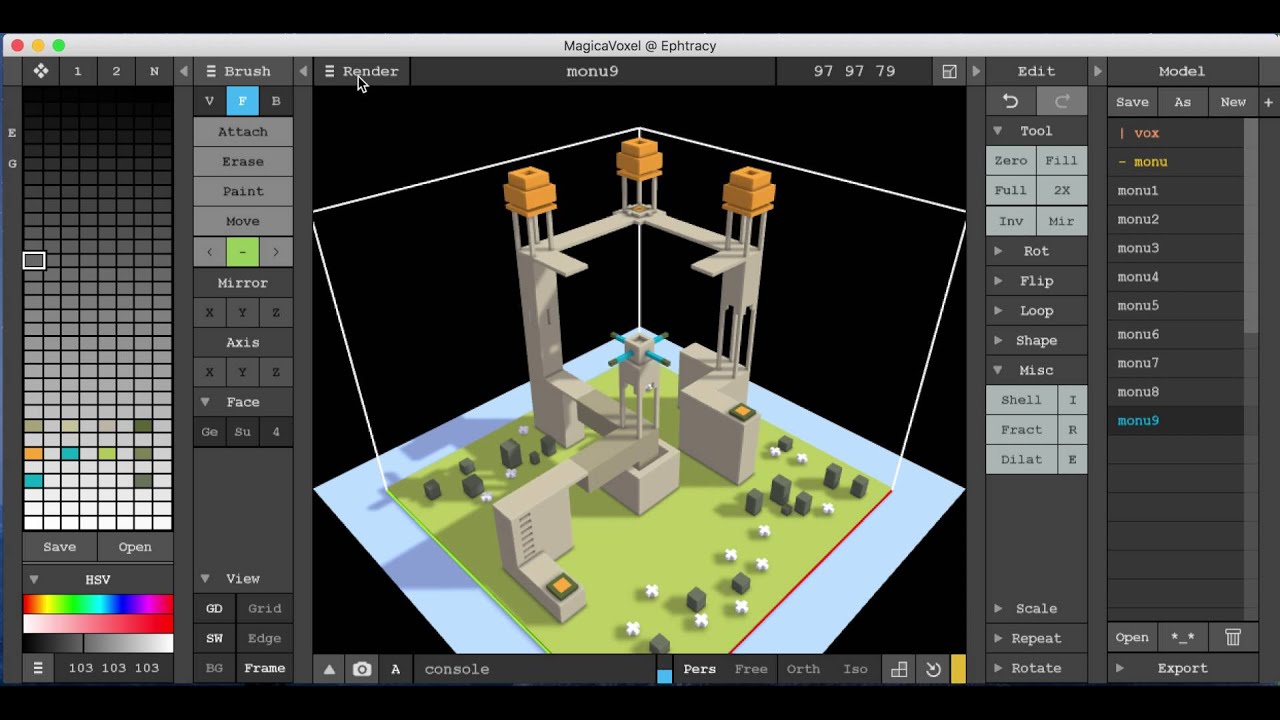This screenshot has width=1280, height=720.
Task: Collapse the Brush panel arrow
Action: click(303, 71)
